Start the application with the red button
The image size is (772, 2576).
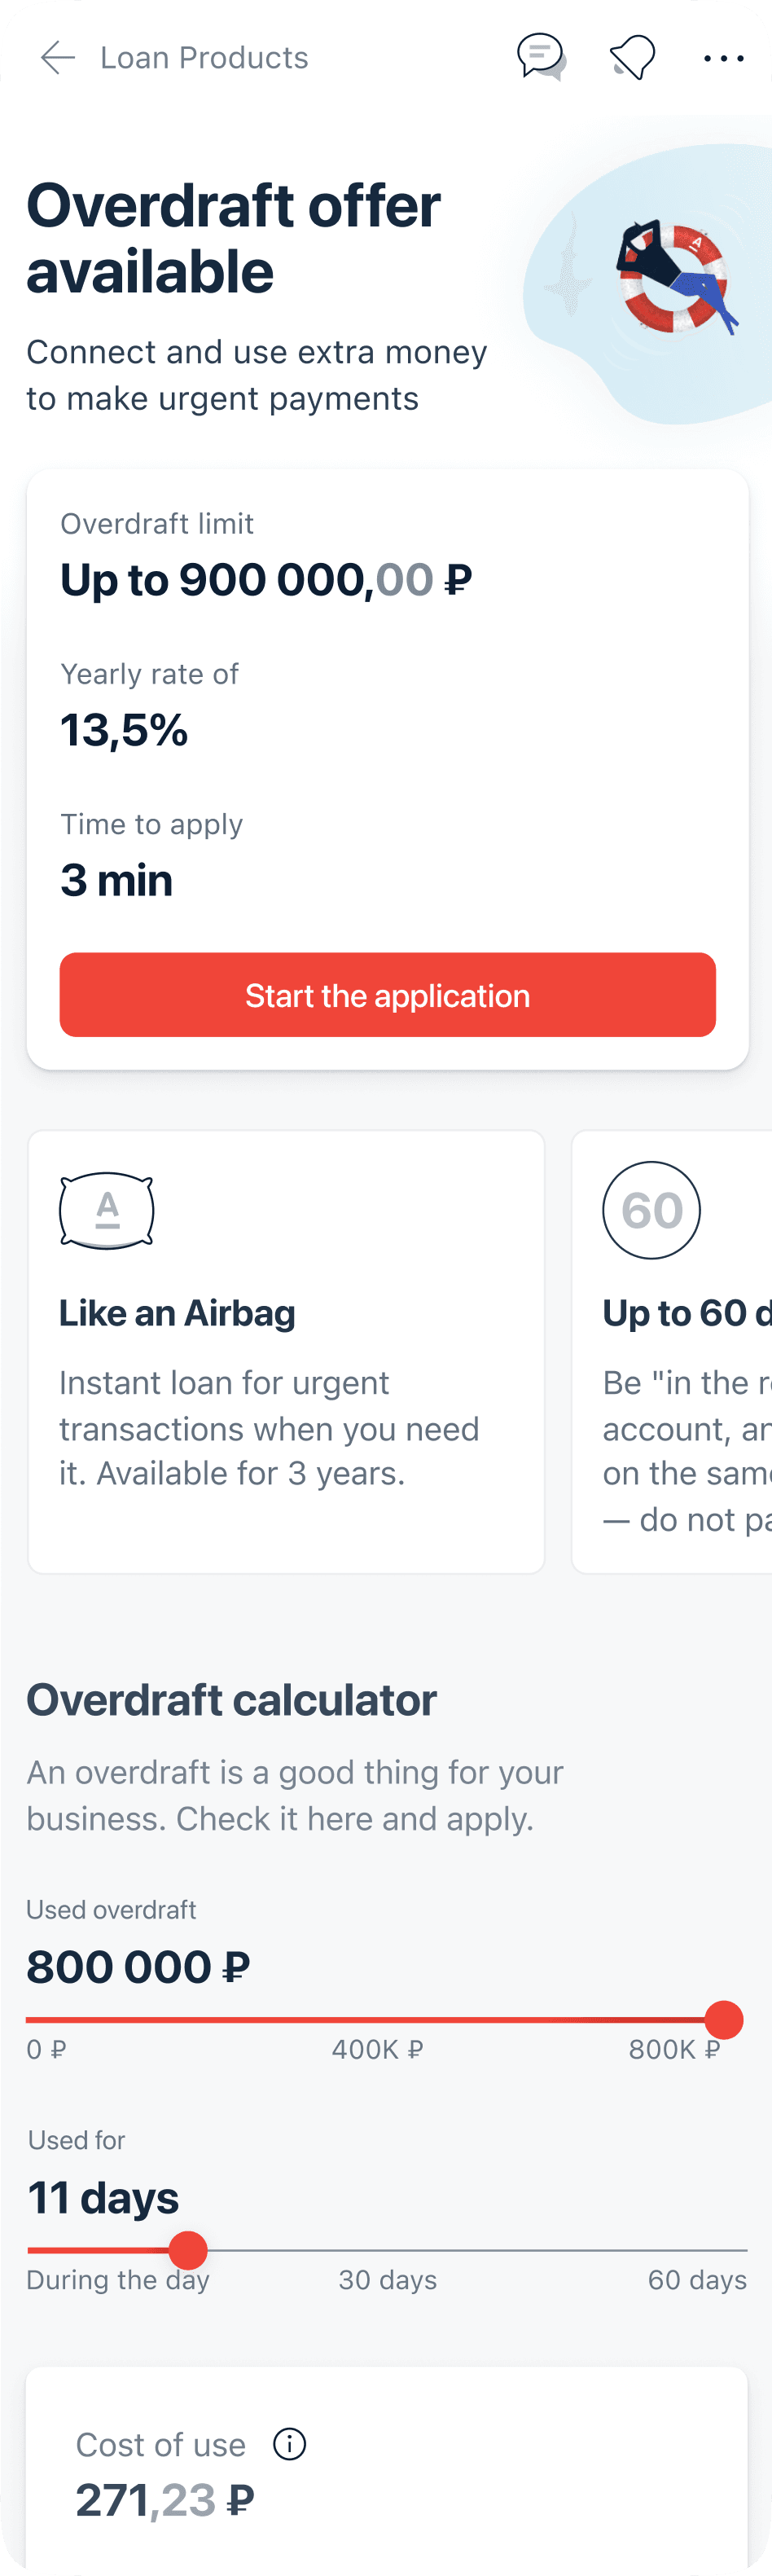pos(387,995)
